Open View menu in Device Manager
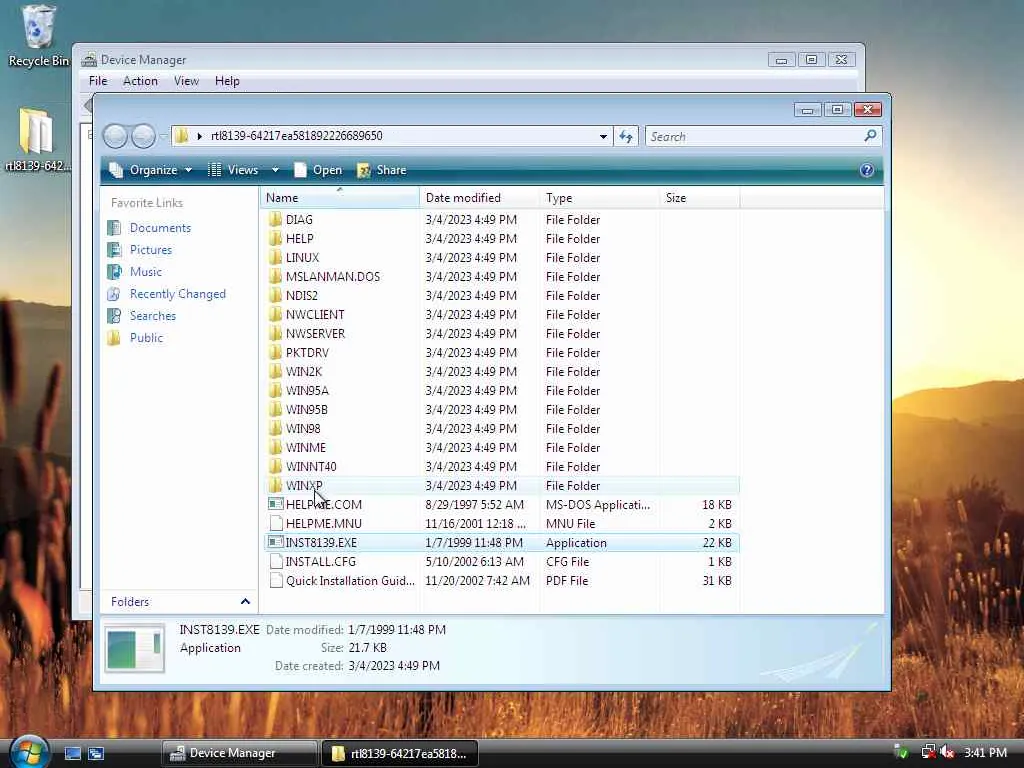This screenshot has width=1024, height=768. [x=186, y=81]
